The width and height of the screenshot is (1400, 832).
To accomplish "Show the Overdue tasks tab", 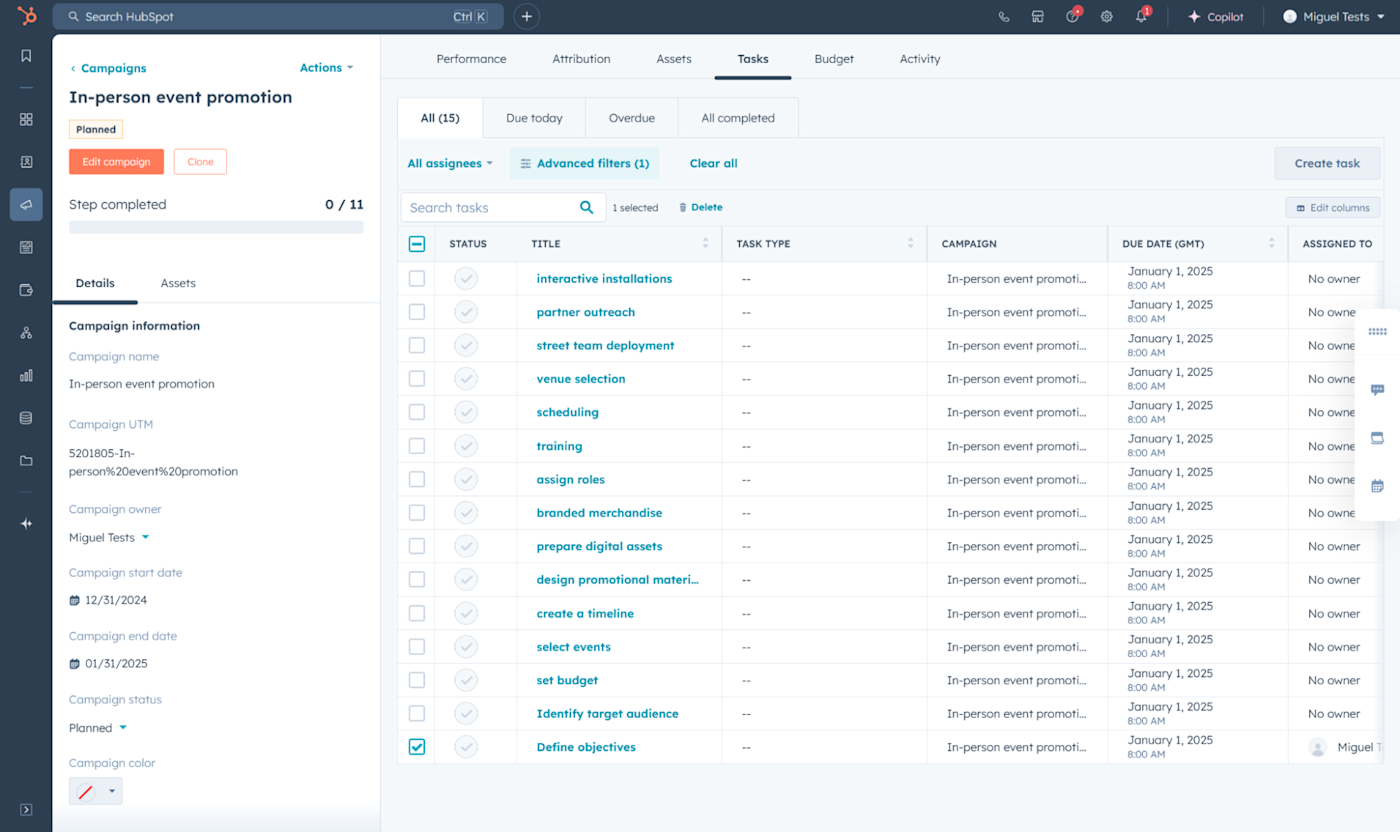I will point(632,118).
